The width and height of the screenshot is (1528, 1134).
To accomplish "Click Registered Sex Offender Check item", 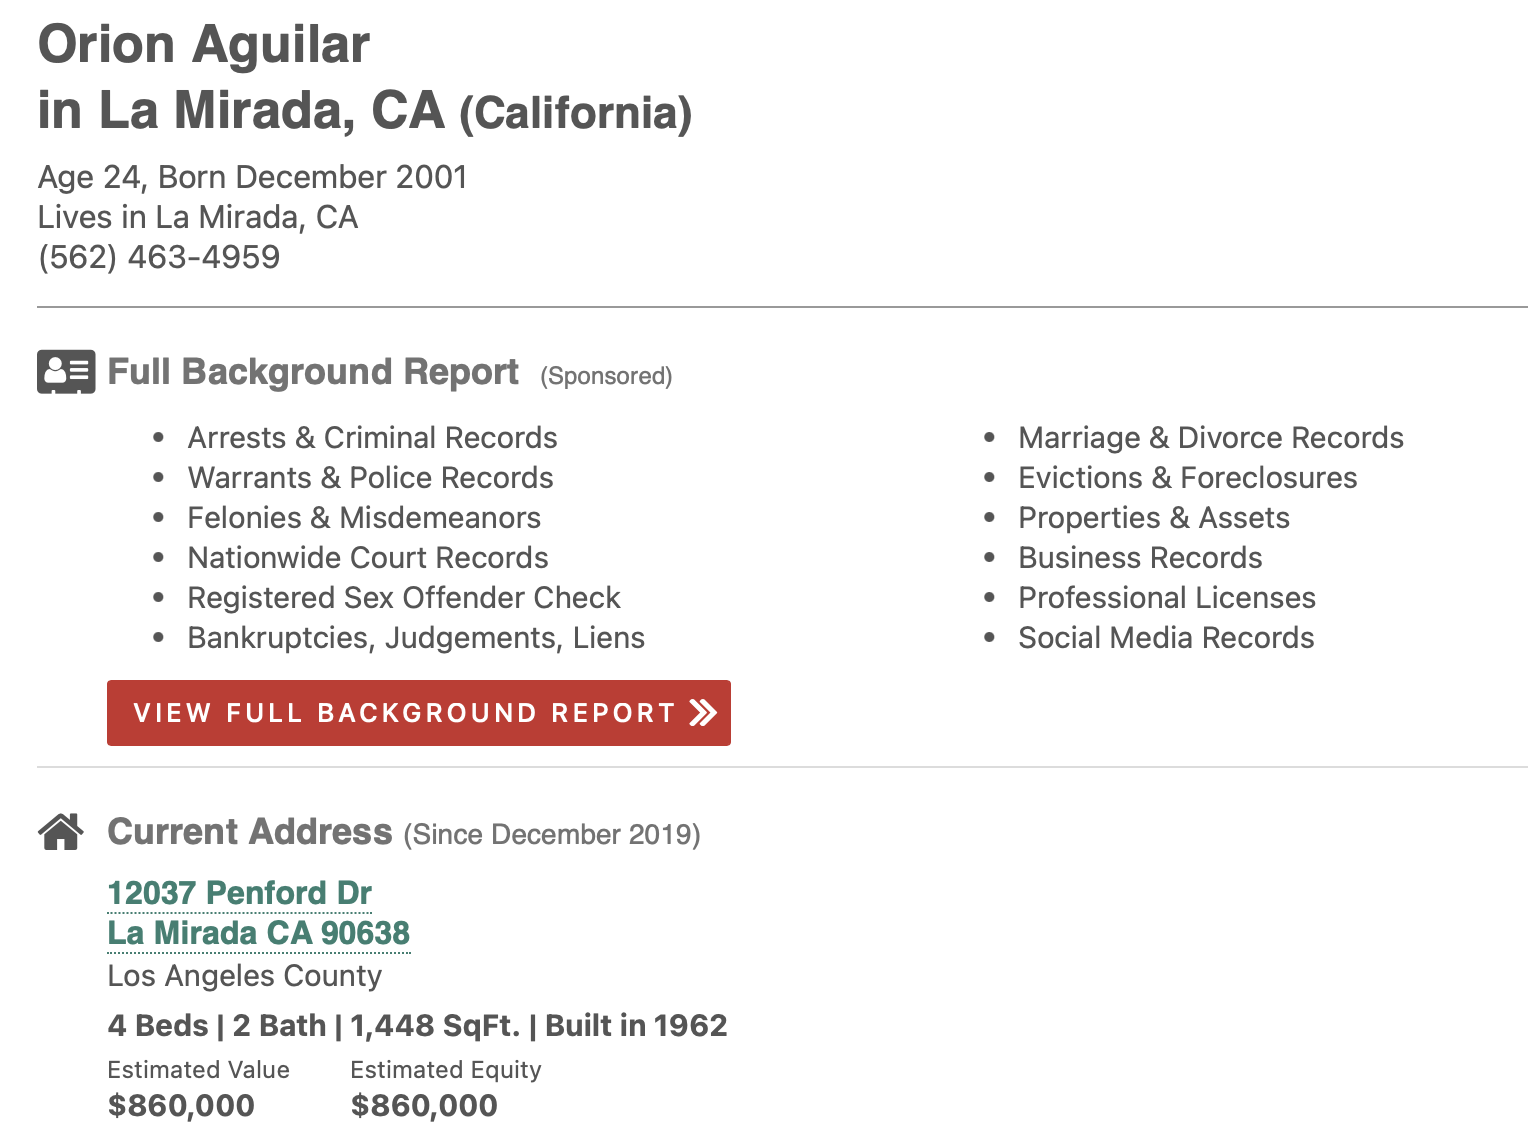I will click(404, 598).
